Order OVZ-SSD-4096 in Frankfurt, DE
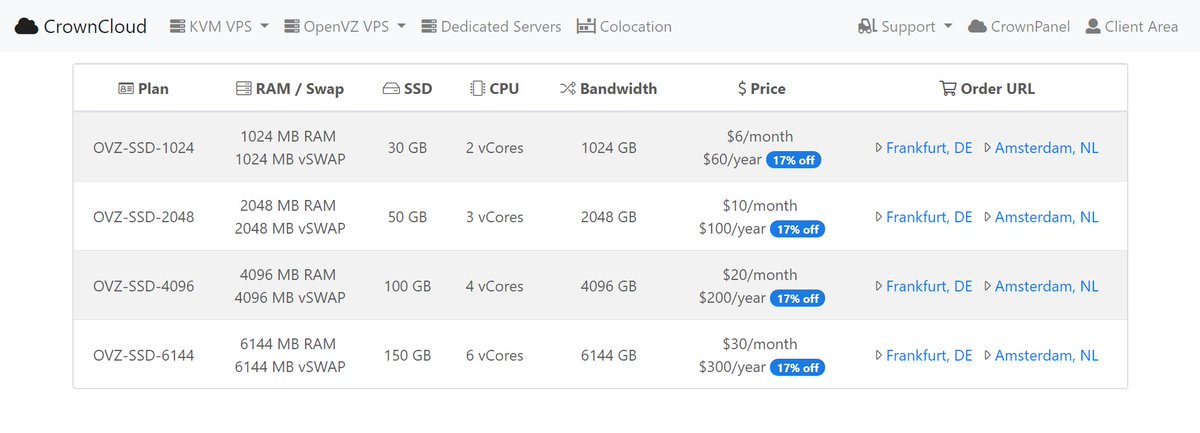The image size is (1200, 433). (928, 286)
